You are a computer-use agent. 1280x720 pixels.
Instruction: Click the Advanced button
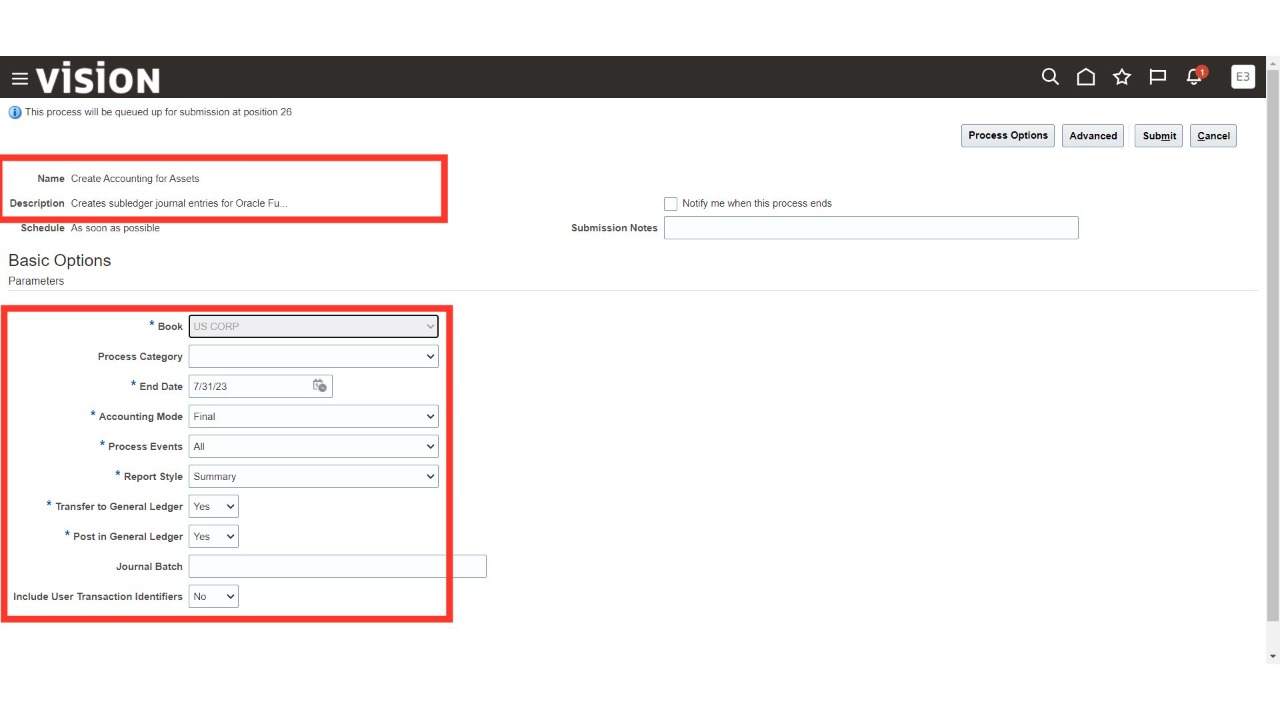click(1093, 136)
